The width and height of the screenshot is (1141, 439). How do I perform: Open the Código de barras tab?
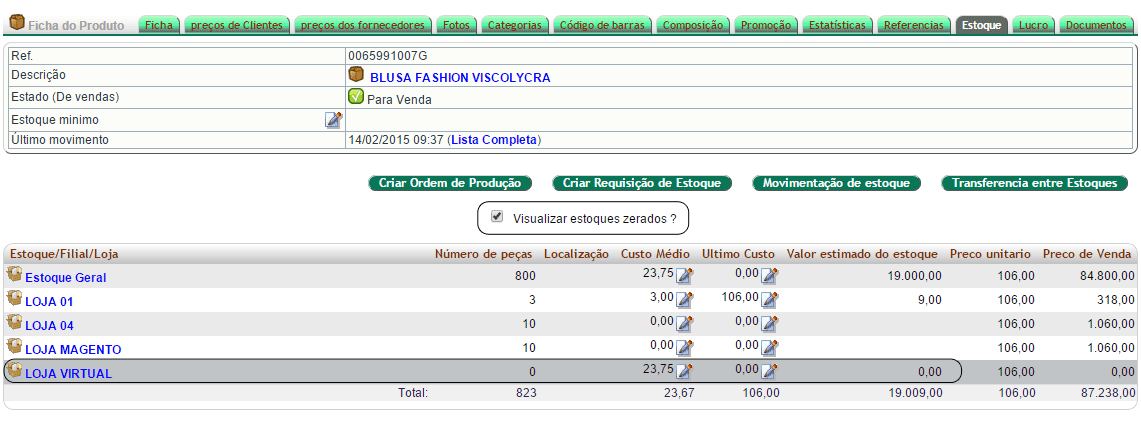602,25
